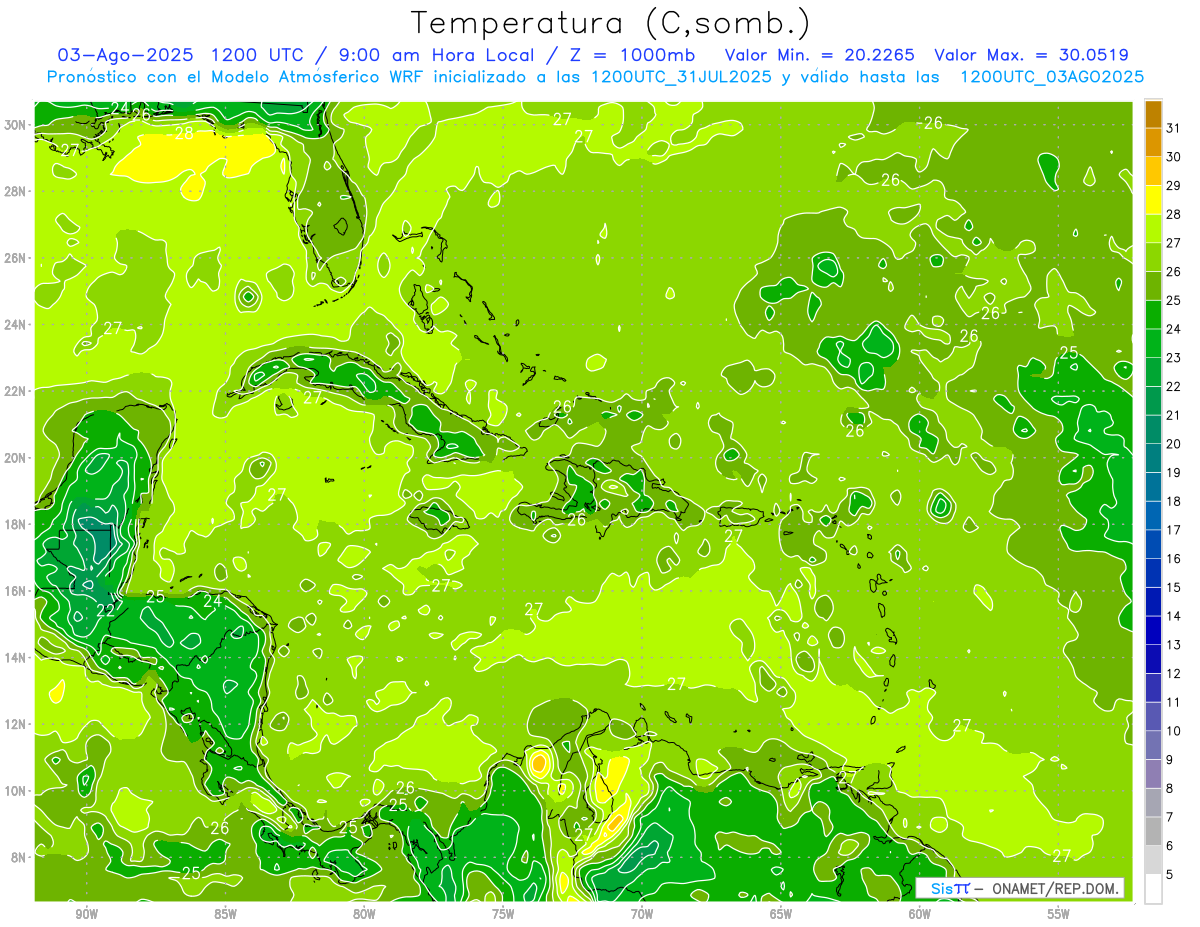1200x927 pixels.
Task: Click legend value 5
Action: 1170,875
